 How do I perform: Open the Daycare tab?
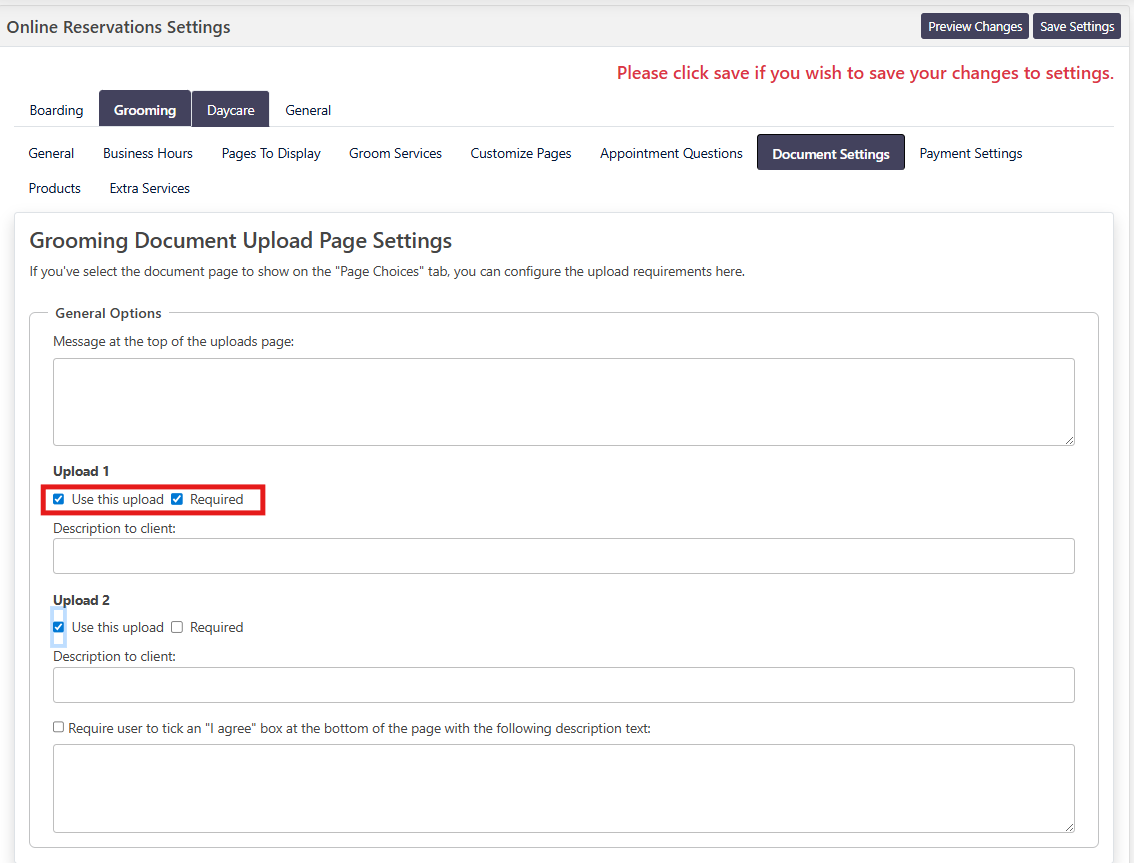click(x=230, y=110)
